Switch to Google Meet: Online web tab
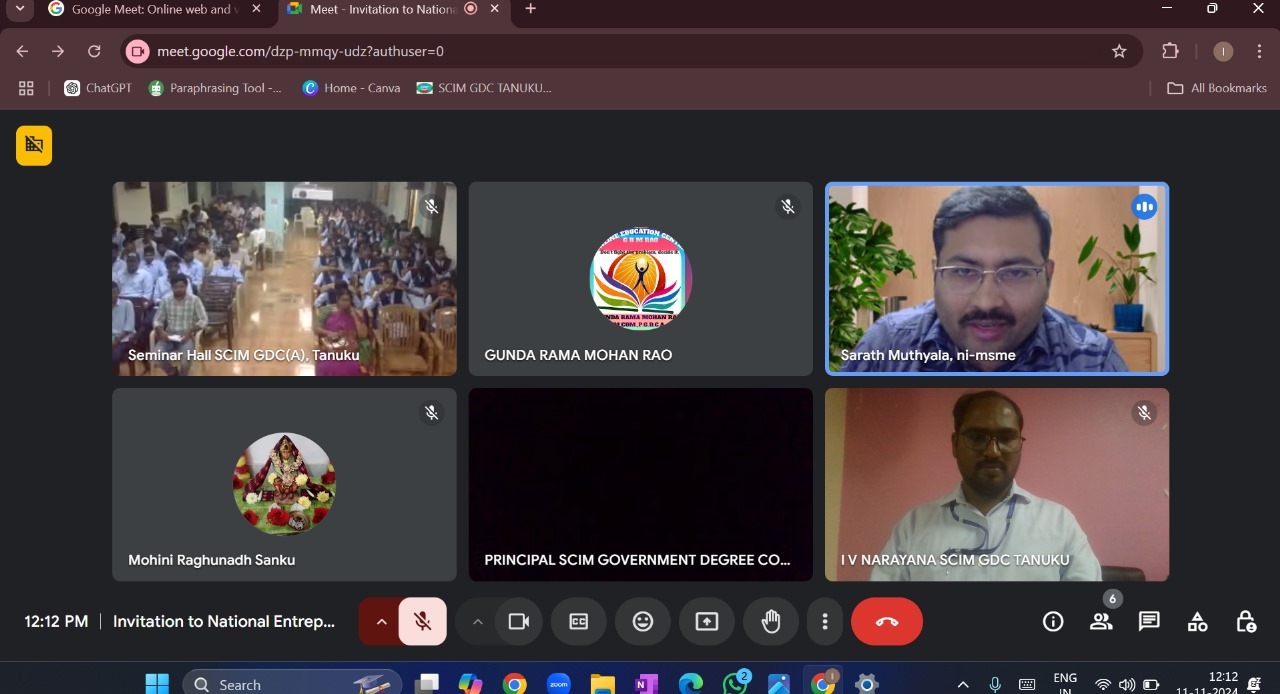Image resolution: width=1280 pixels, height=694 pixels. pyautogui.click(x=150, y=9)
